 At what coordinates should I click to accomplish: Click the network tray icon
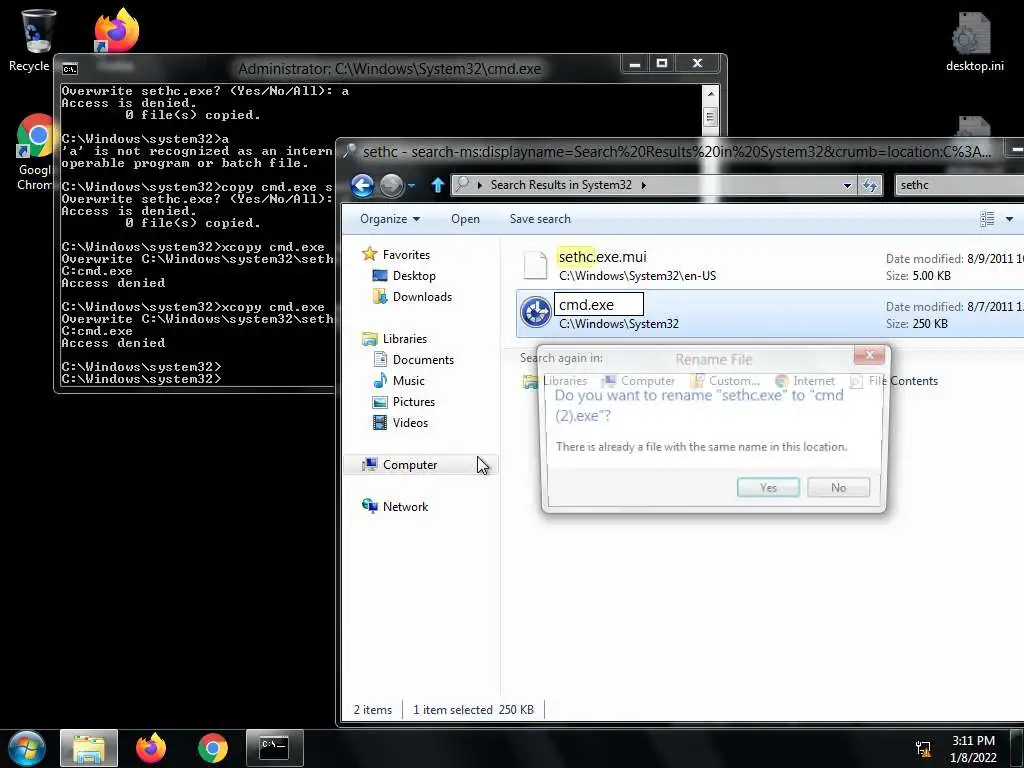pos(923,749)
